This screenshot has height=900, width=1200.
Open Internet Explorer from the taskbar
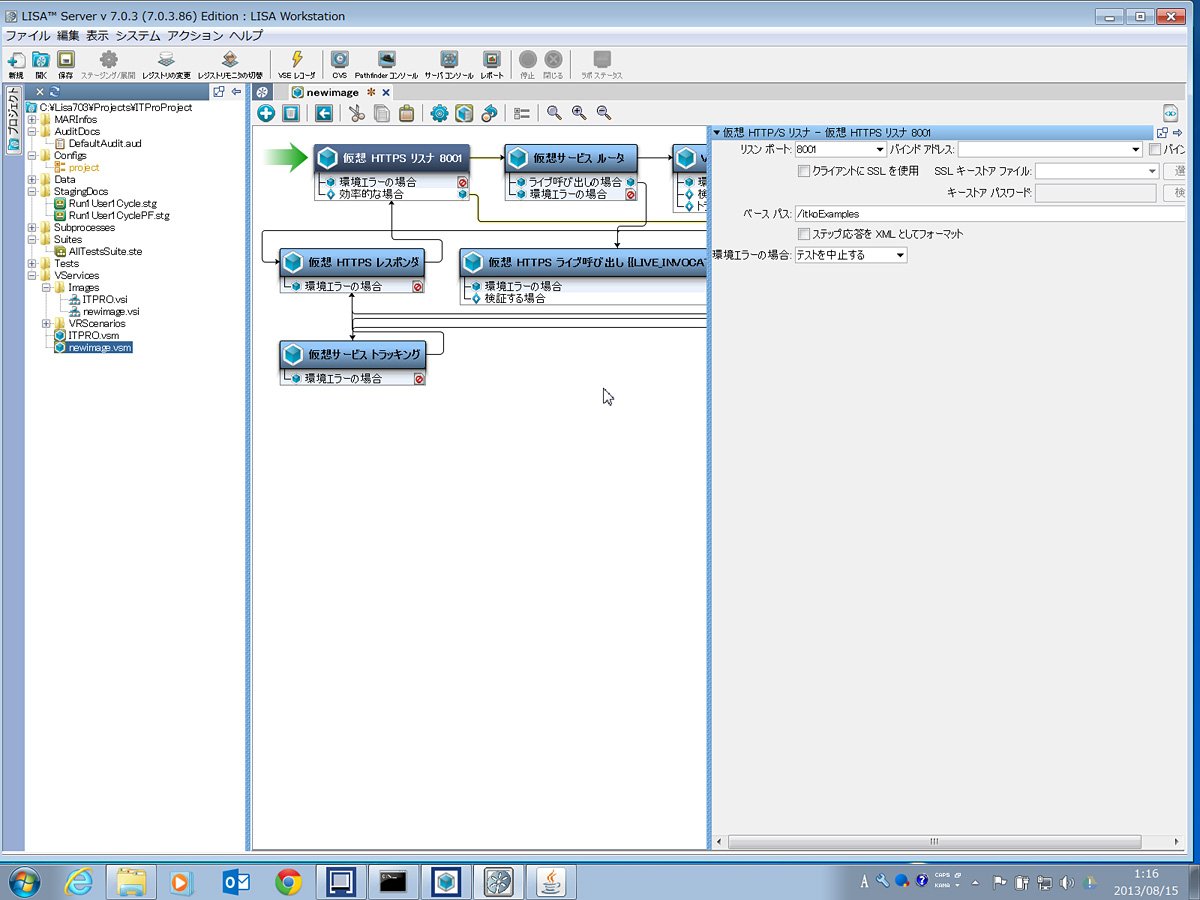tap(78, 881)
